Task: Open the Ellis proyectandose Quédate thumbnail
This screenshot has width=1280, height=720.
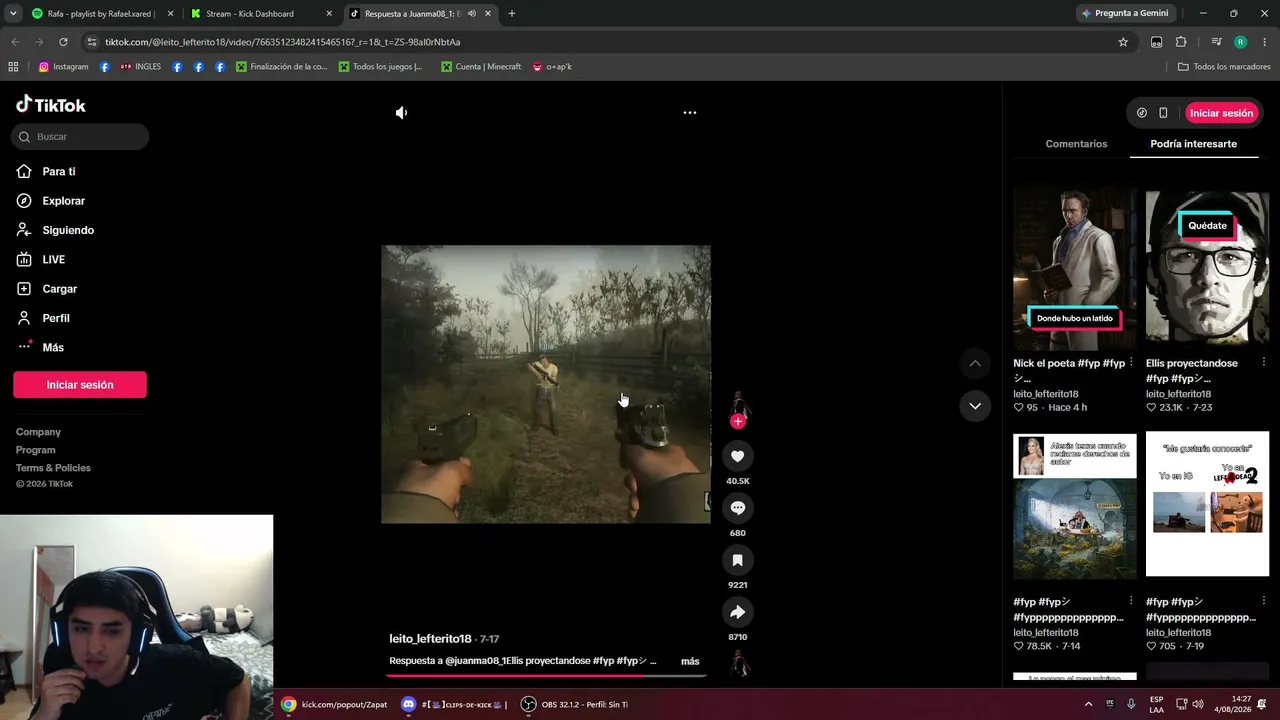Action: pyautogui.click(x=1207, y=268)
